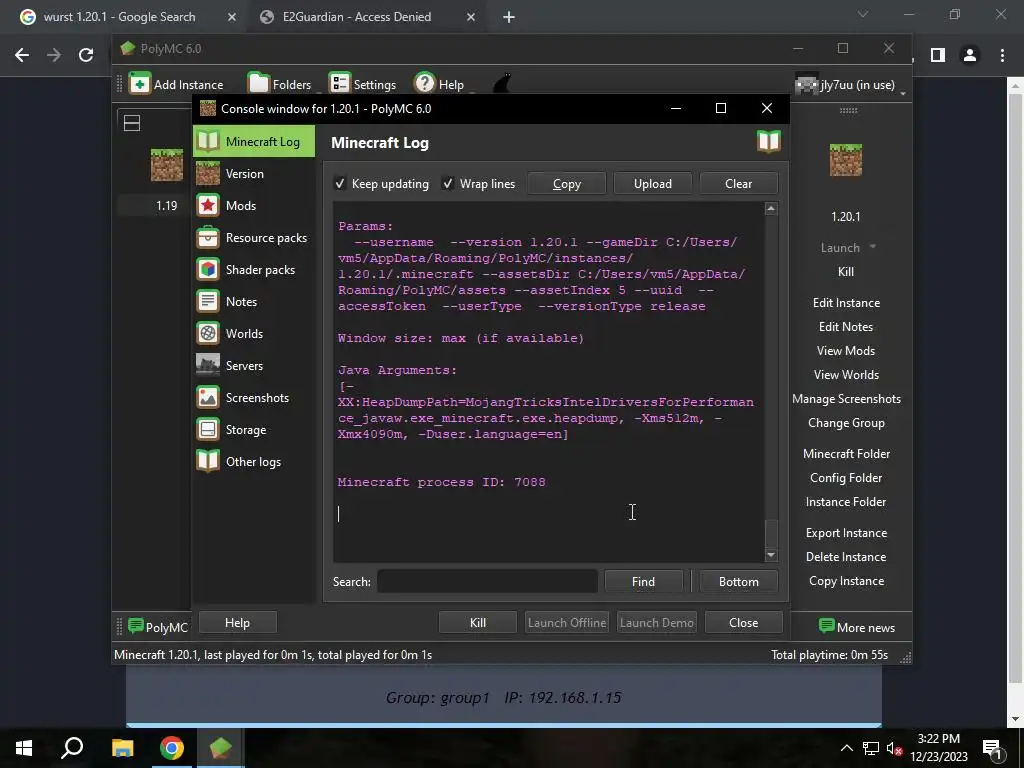Click View Worlds
This screenshot has height=768, width=1024.
(x=846, y=375)
